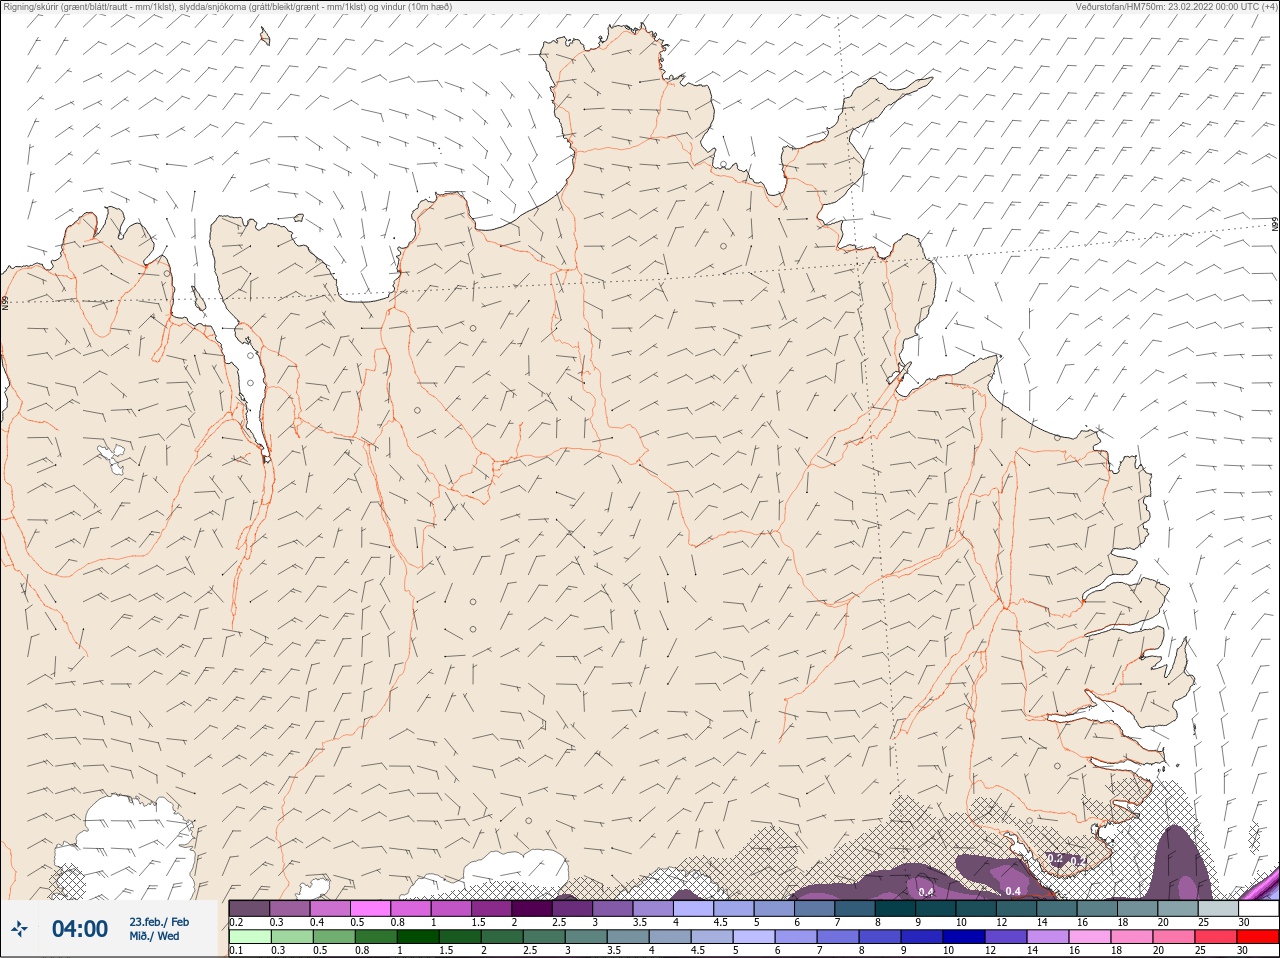Pick the bottom-row pale green swatch labeled 0.1
This screenshot has height=958, width=1280.
pyautogui.click(x=250, y=937)
